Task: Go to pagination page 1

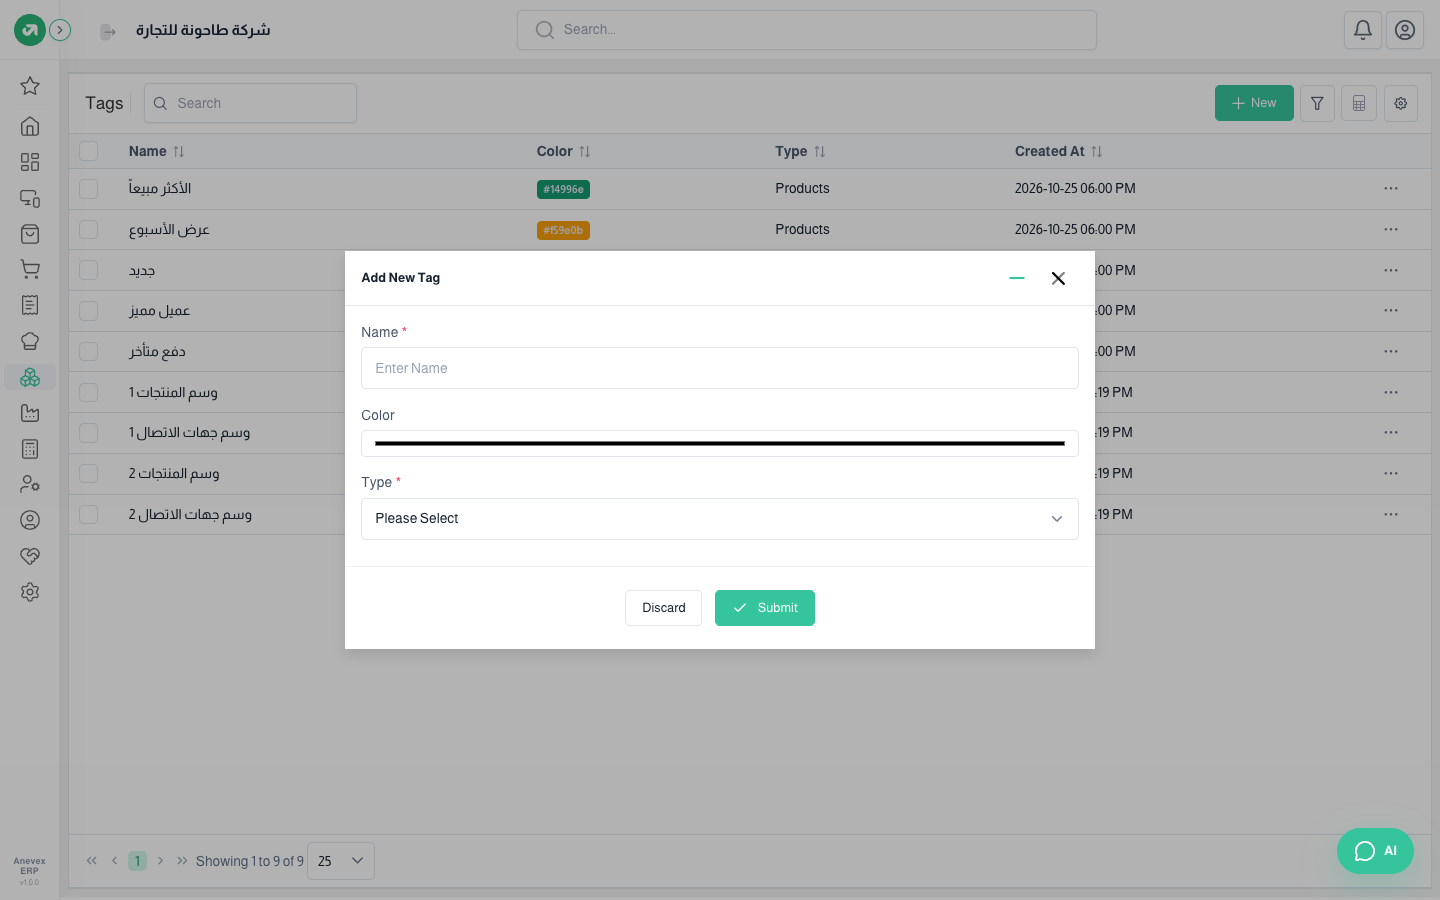Action: click(138, 861)
